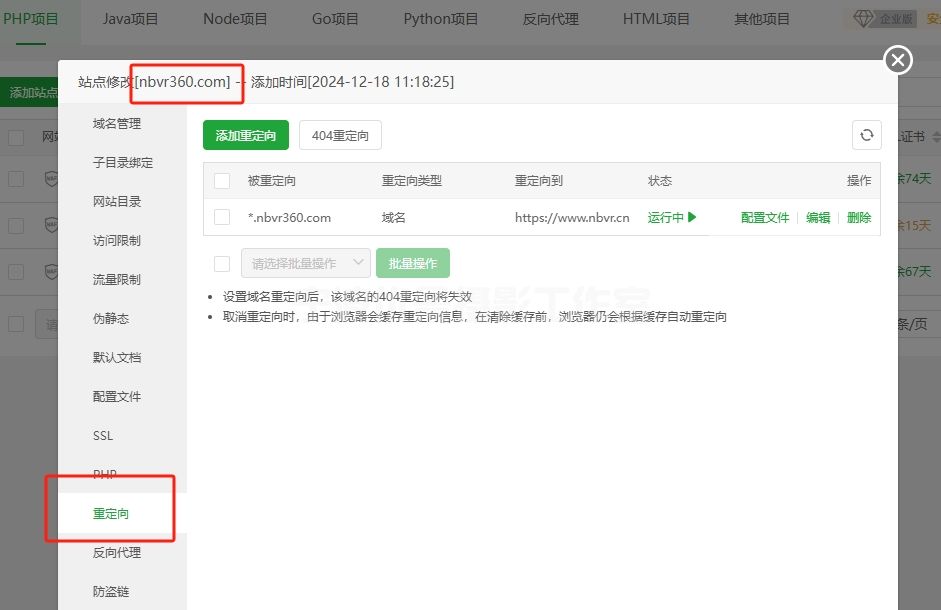Viewport: 941px width, 610px height.
Task: Toggle the checkbox beside batch operation dropdown
Action: pos(222,264)
